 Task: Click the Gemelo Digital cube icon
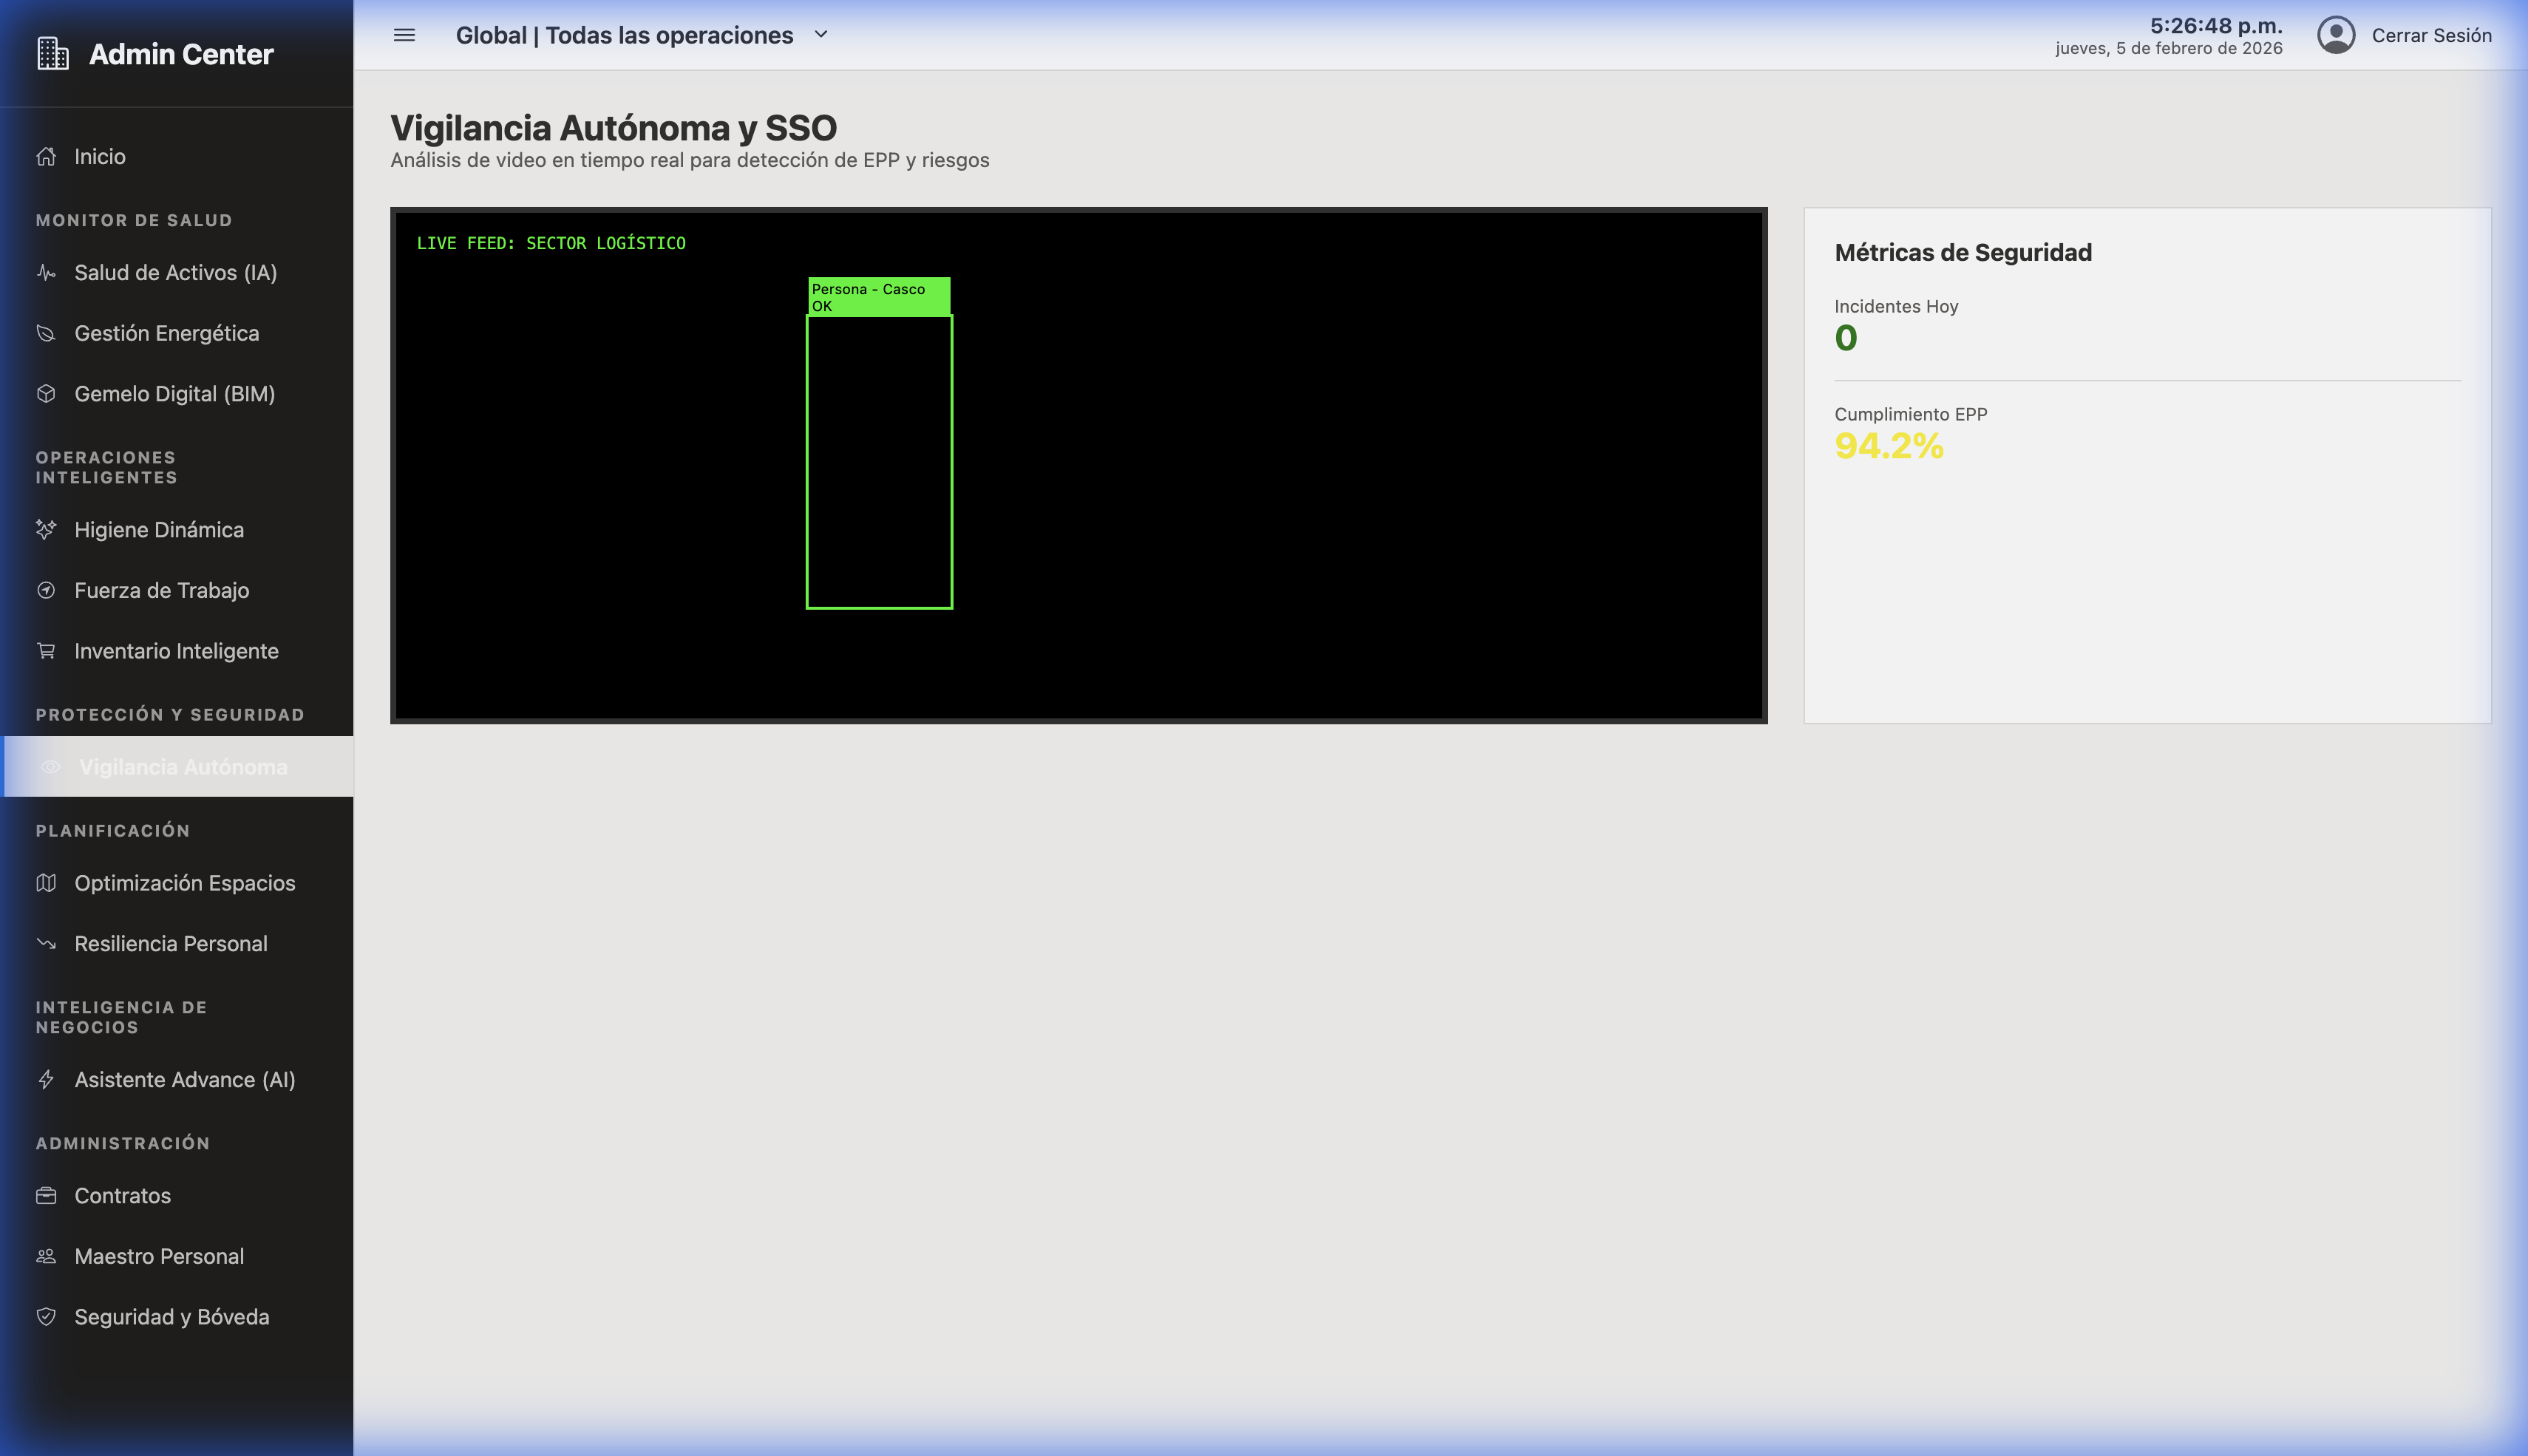pos(46,394)
